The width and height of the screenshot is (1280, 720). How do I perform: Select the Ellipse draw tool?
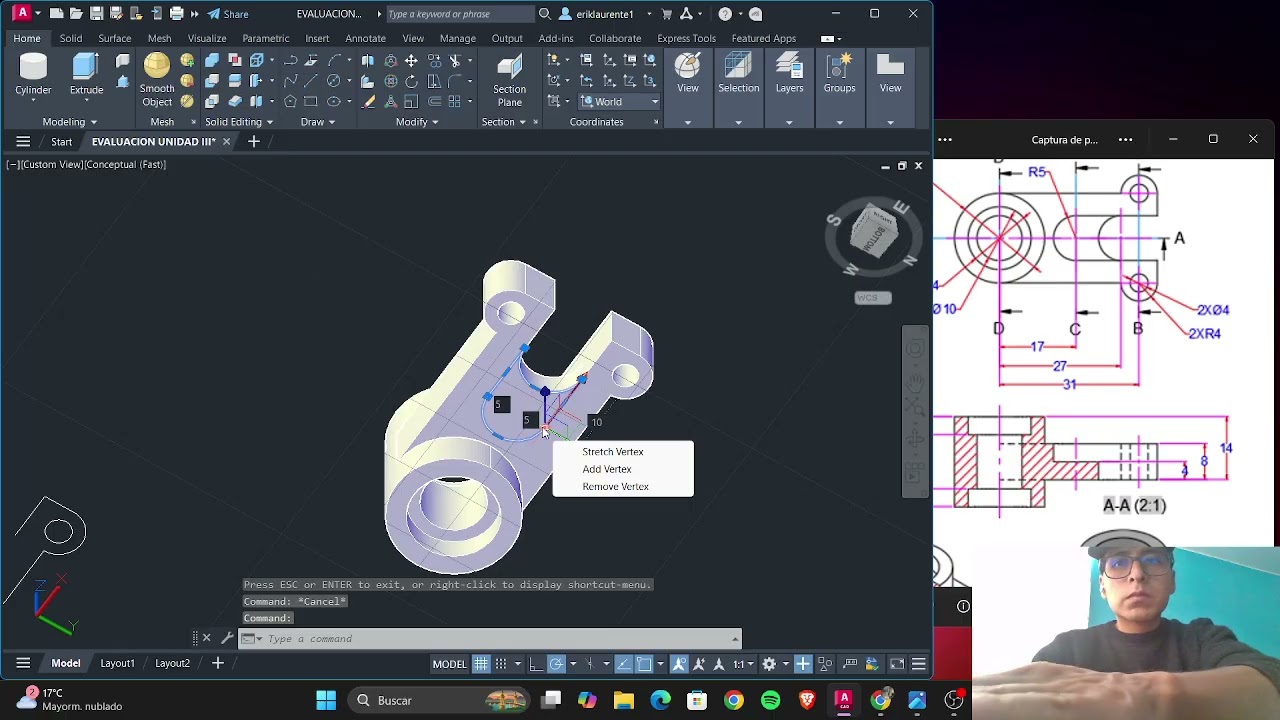tap(333, 101)
